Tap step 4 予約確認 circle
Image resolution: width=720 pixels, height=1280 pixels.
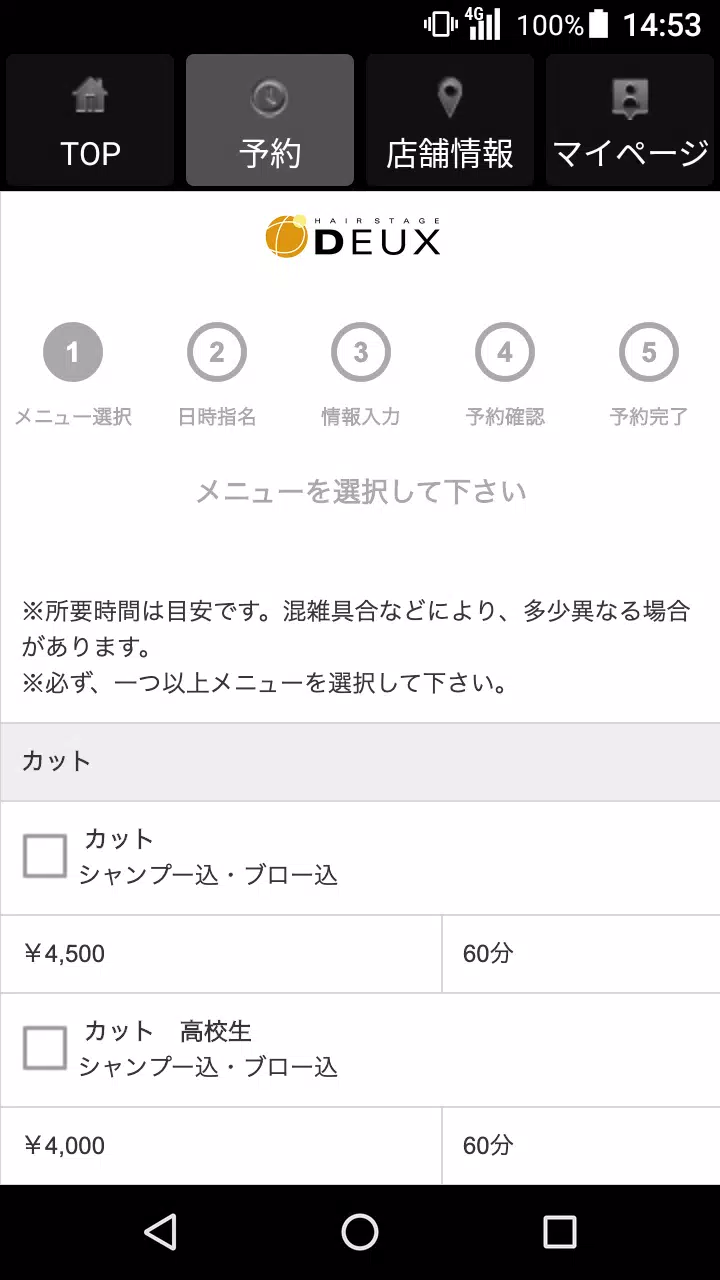(505, 352)
